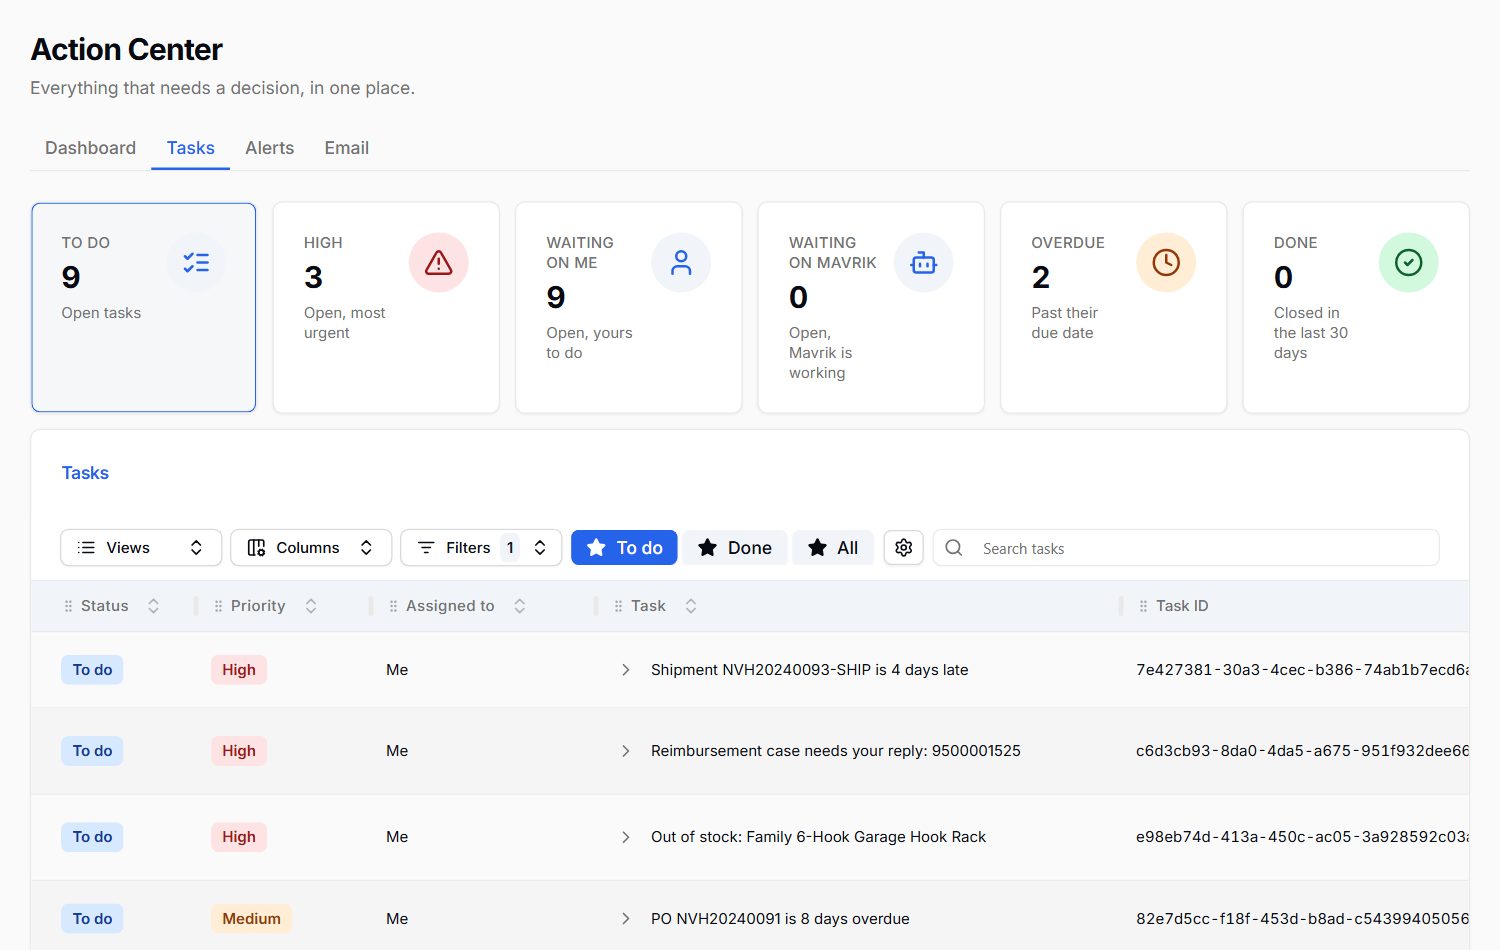Sort by the Status column arrows
Viewport: 1500px width, 950px height.
(x=153, y=606)
